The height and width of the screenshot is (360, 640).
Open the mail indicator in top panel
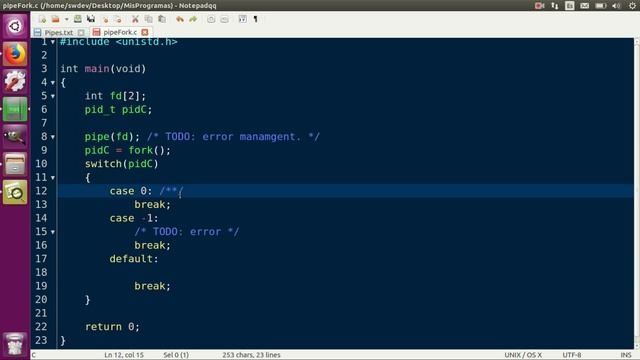point(585,5)
